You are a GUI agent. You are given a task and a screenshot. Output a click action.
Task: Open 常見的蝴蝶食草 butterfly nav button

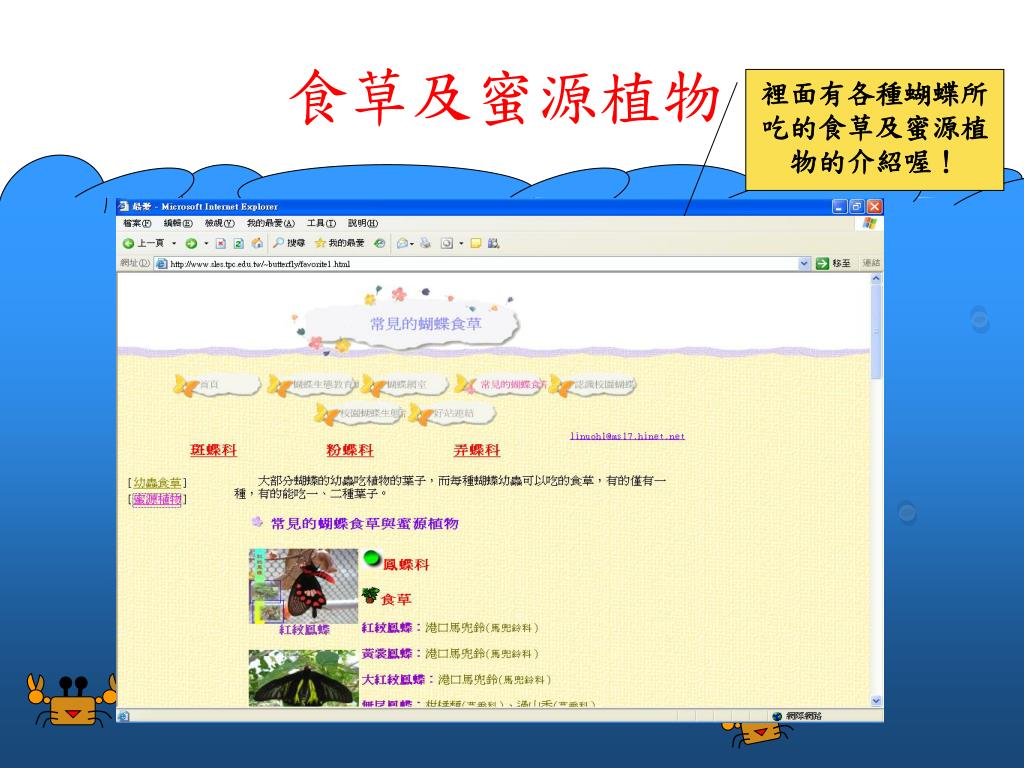(x=500, y=385)
